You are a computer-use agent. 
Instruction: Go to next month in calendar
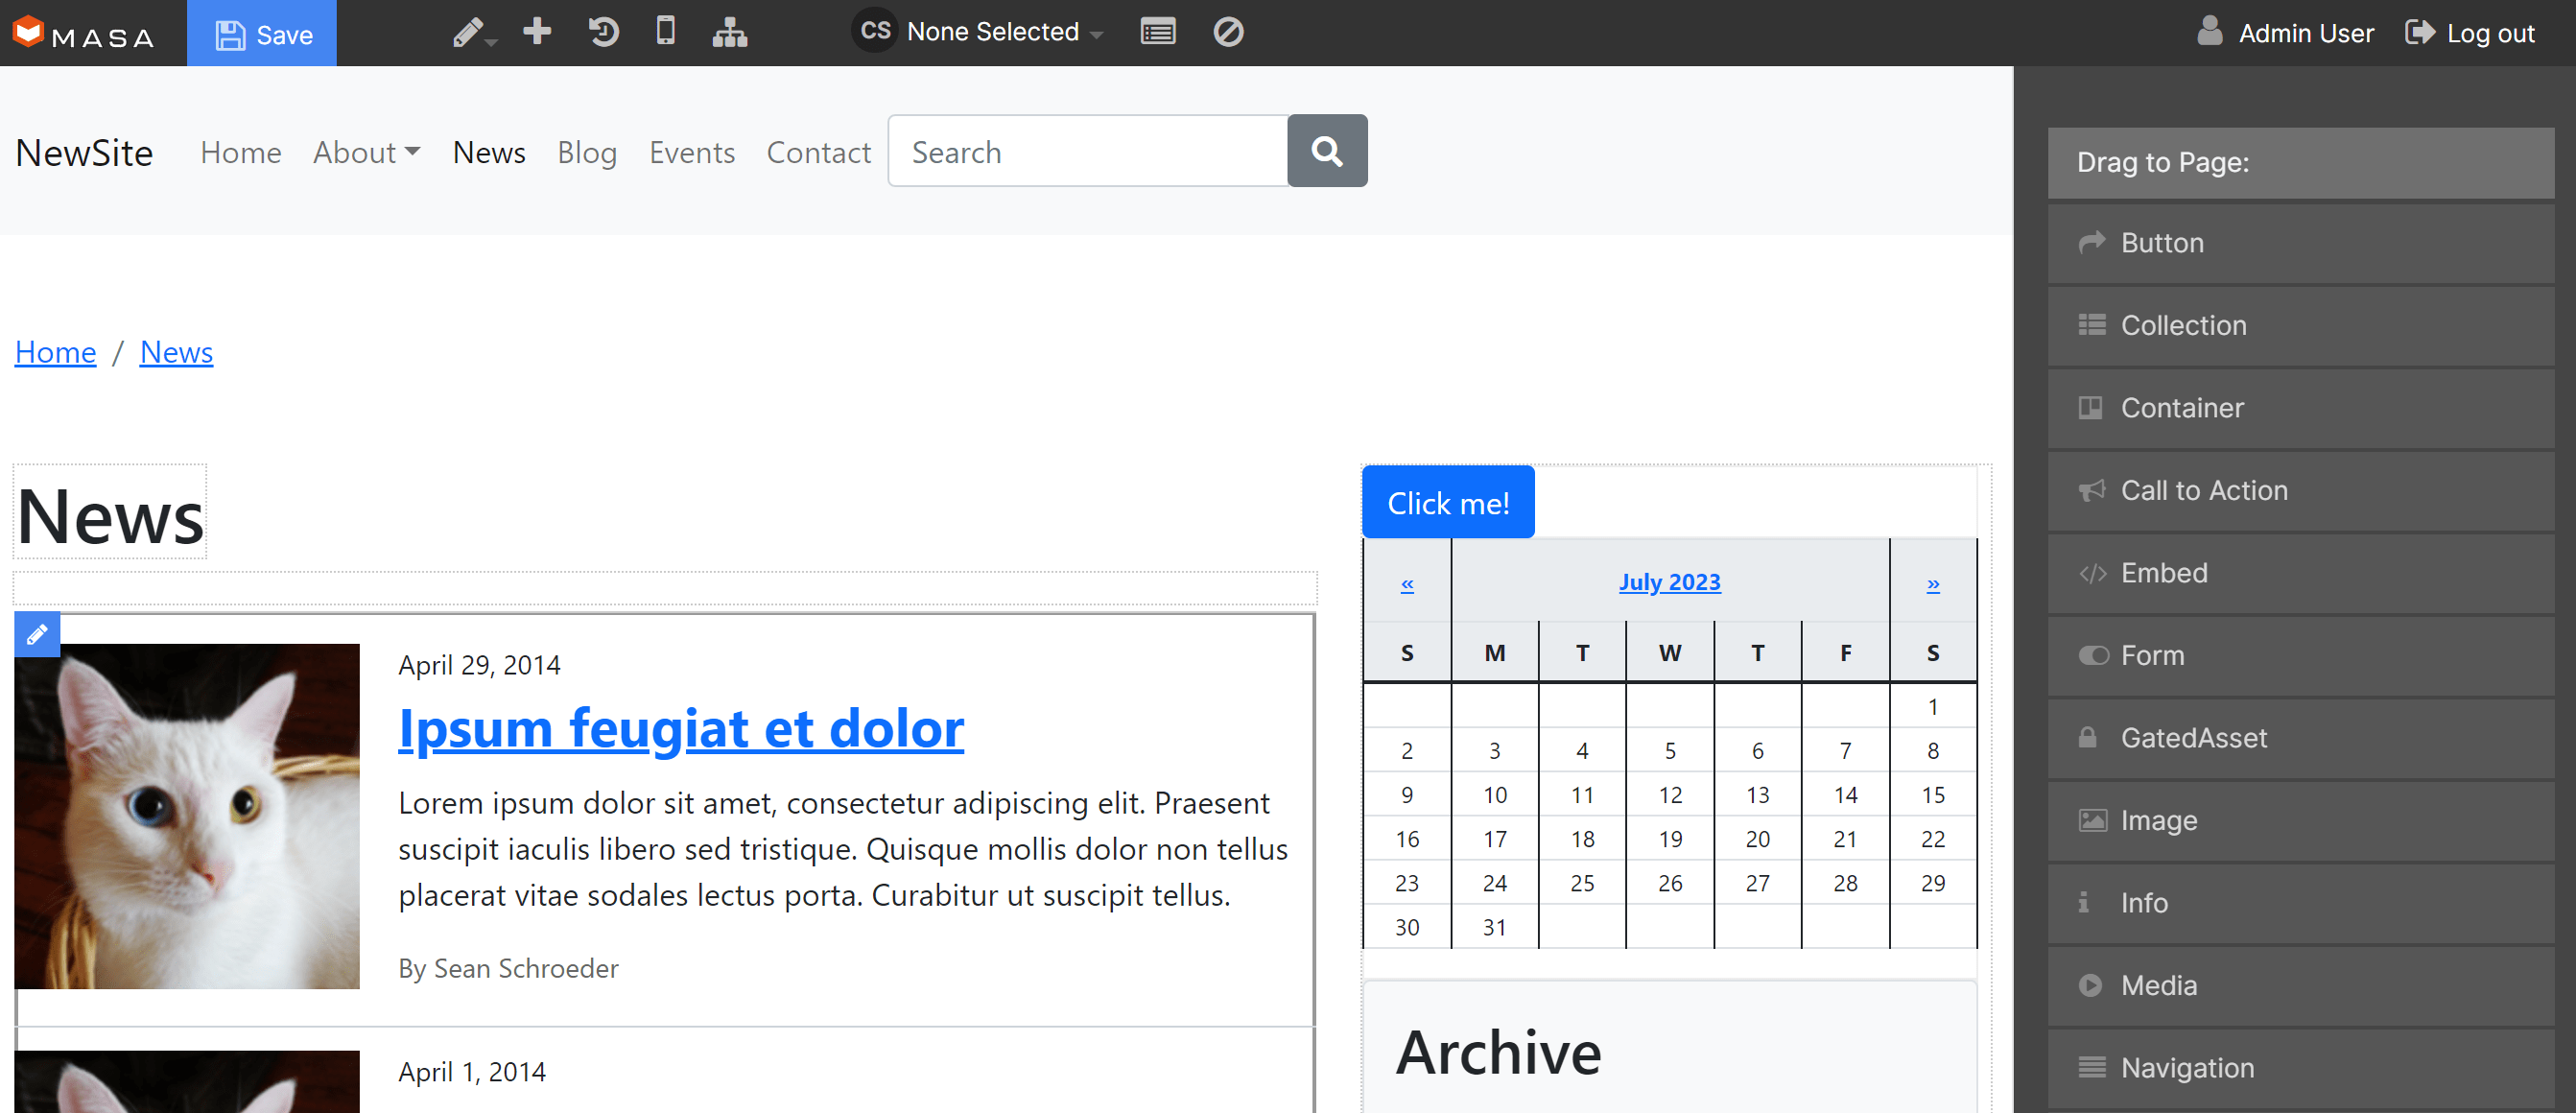(x=1932, y=584)
